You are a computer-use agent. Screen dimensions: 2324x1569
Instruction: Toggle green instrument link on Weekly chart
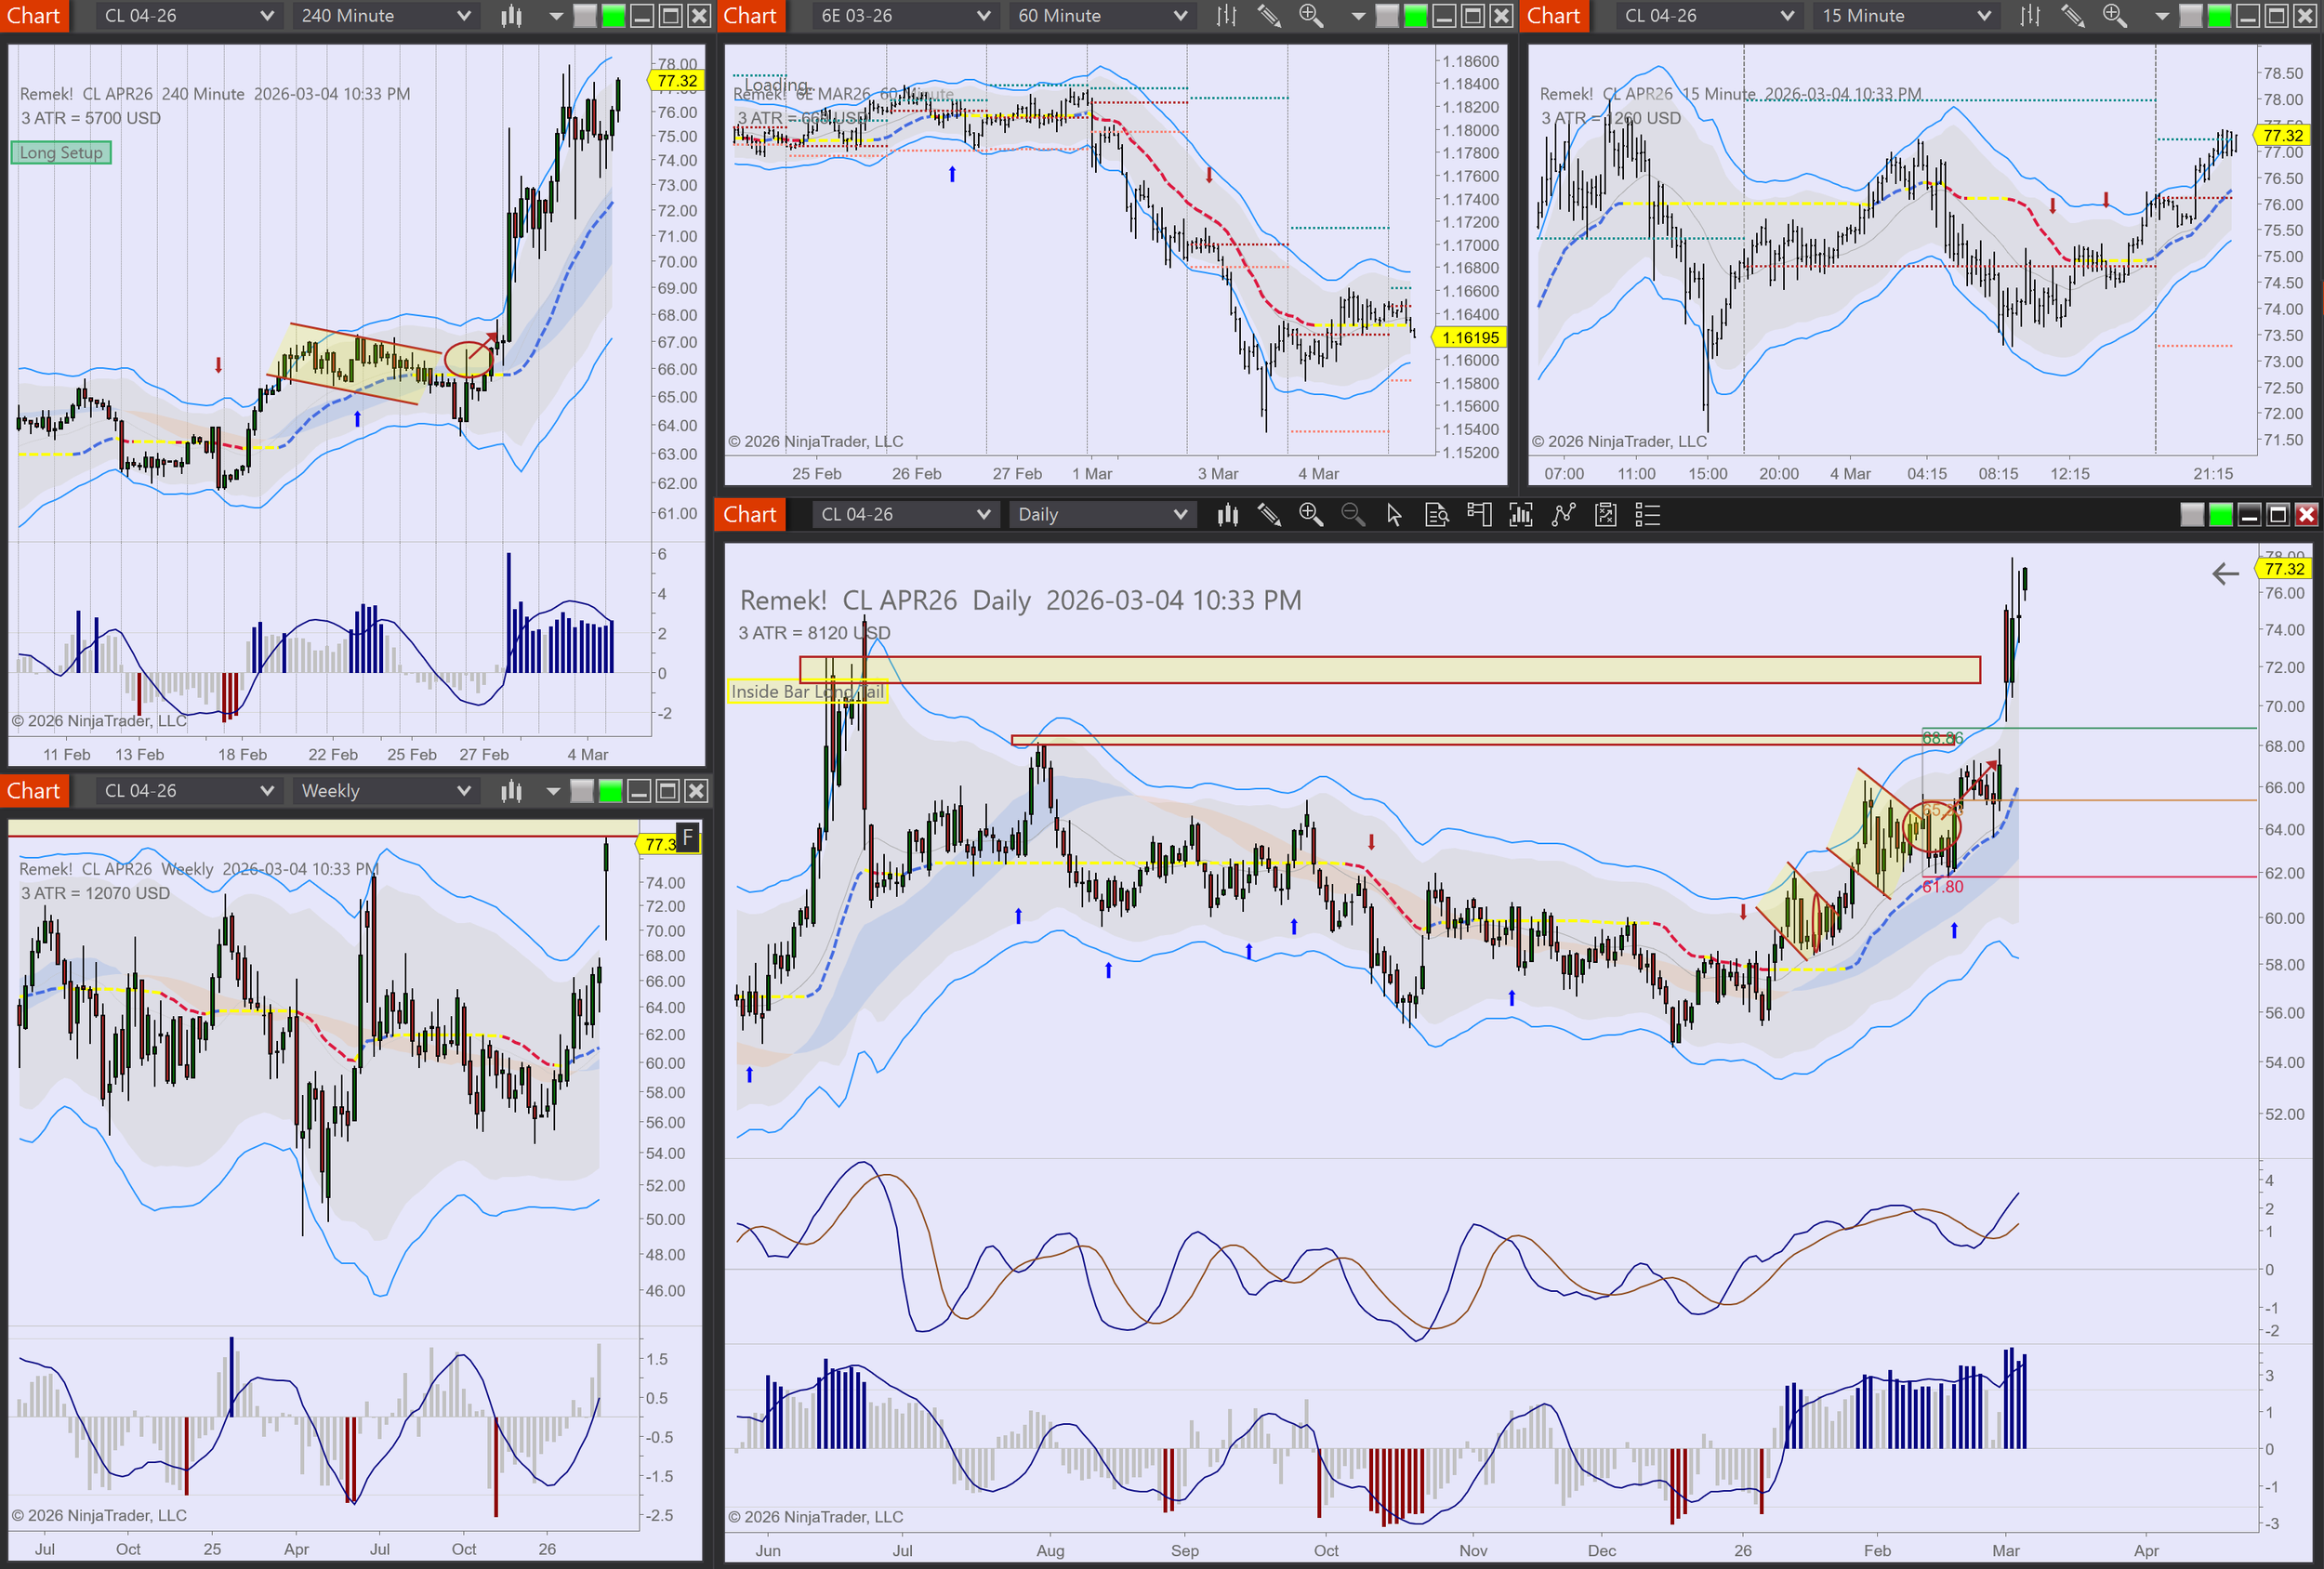610,791
